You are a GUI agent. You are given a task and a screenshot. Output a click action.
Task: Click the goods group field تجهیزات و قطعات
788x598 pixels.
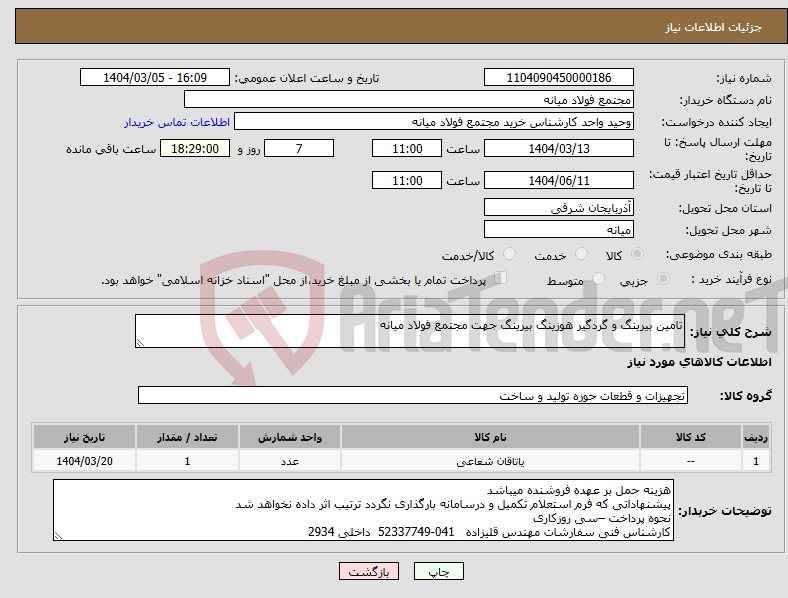413,395
